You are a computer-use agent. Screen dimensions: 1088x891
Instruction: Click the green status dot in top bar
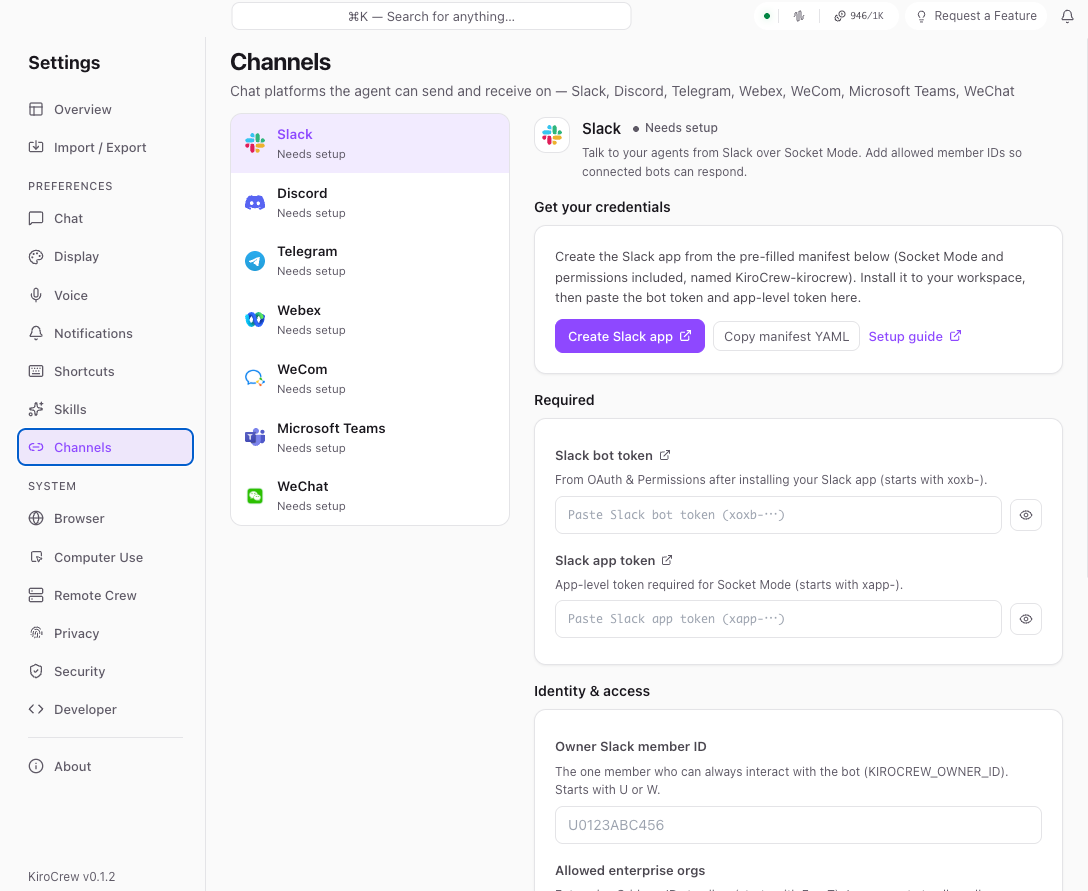[x=767, y=16]
